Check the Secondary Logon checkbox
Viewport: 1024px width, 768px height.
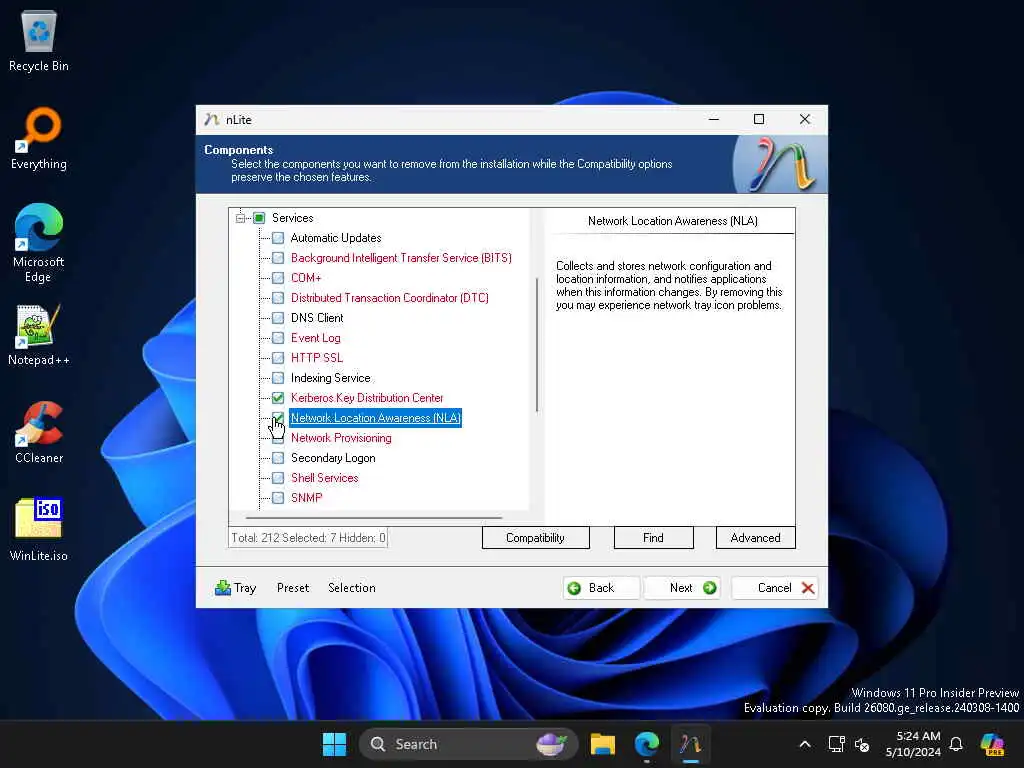(278, 458)
